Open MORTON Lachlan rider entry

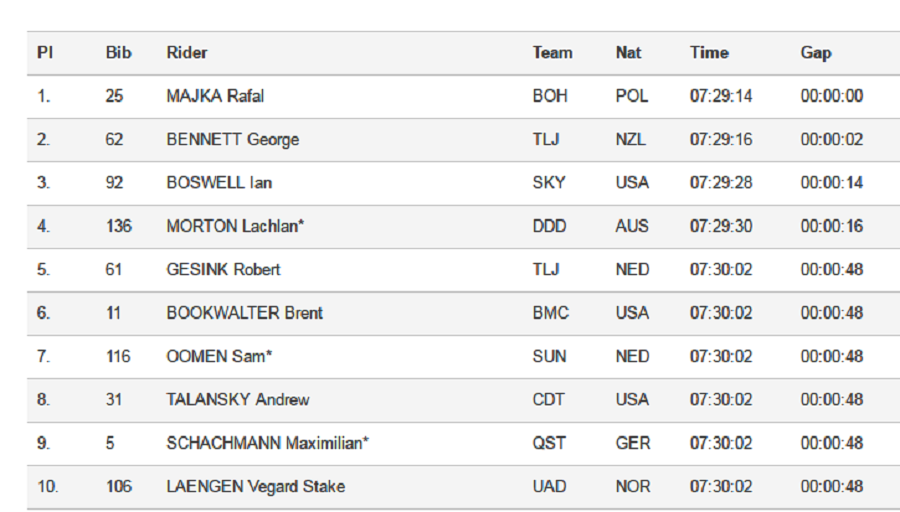click(235, 226)
